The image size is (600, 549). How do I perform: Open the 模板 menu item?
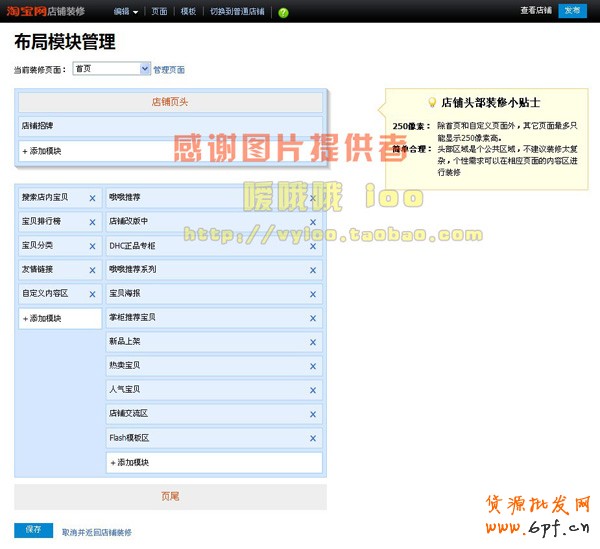tap(188, 12)
